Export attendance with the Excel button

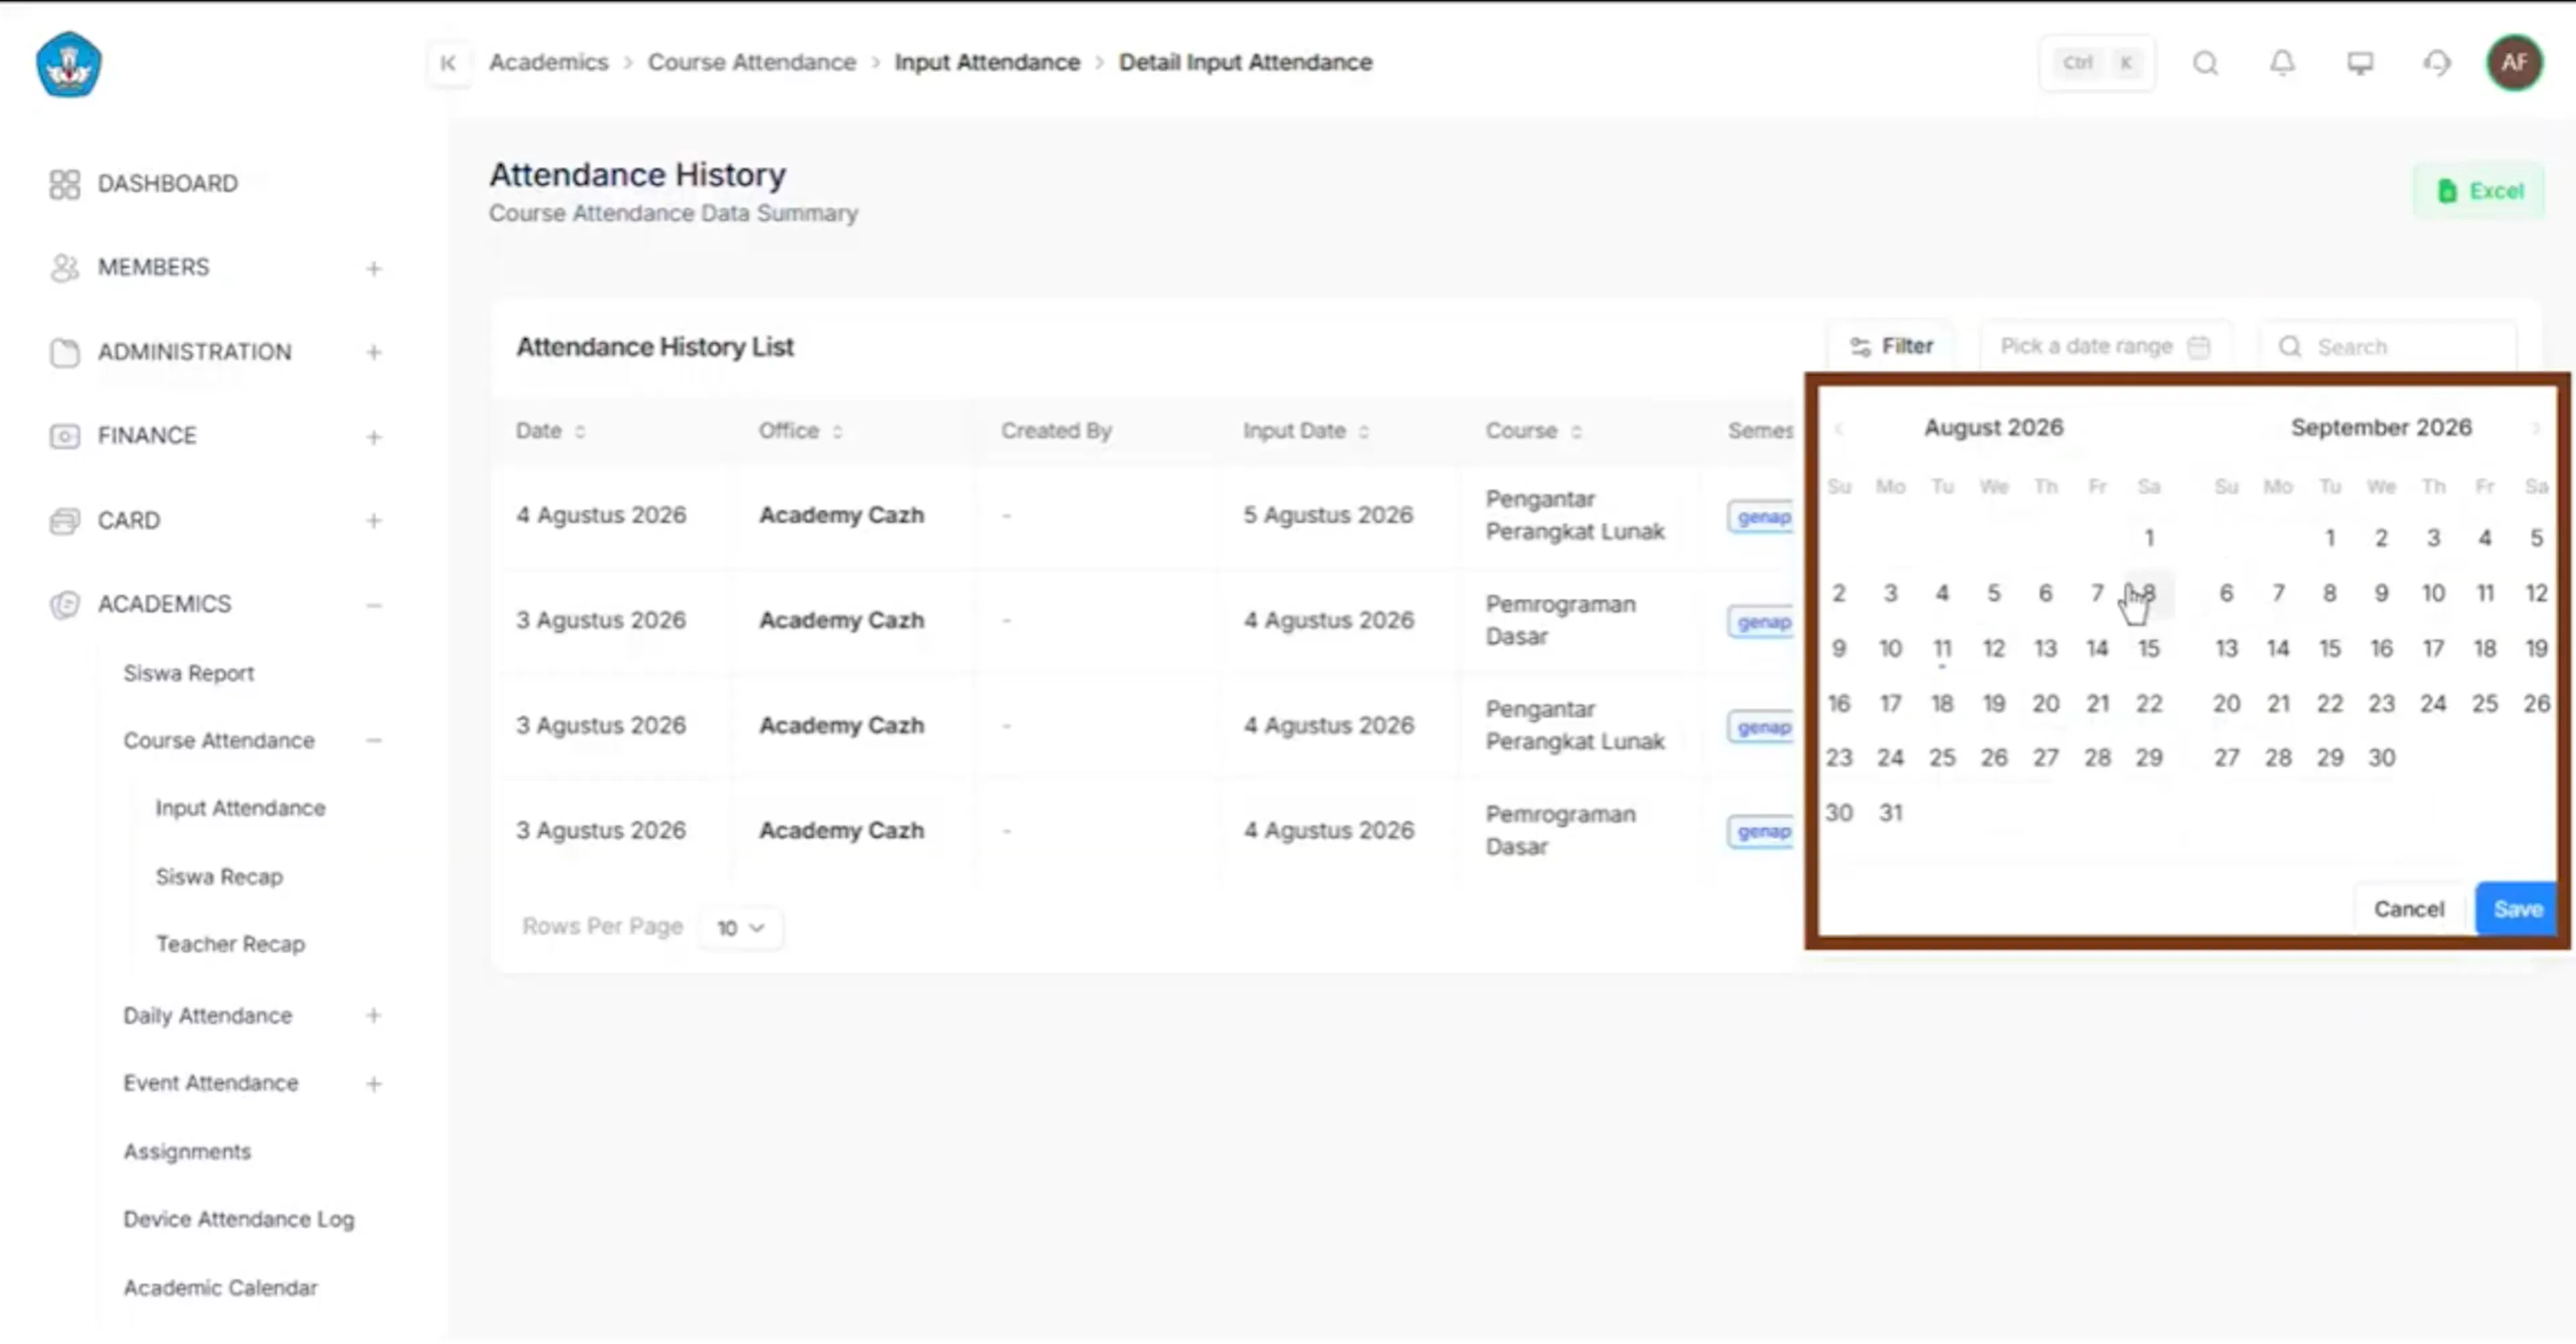(x=2479, y=191)
